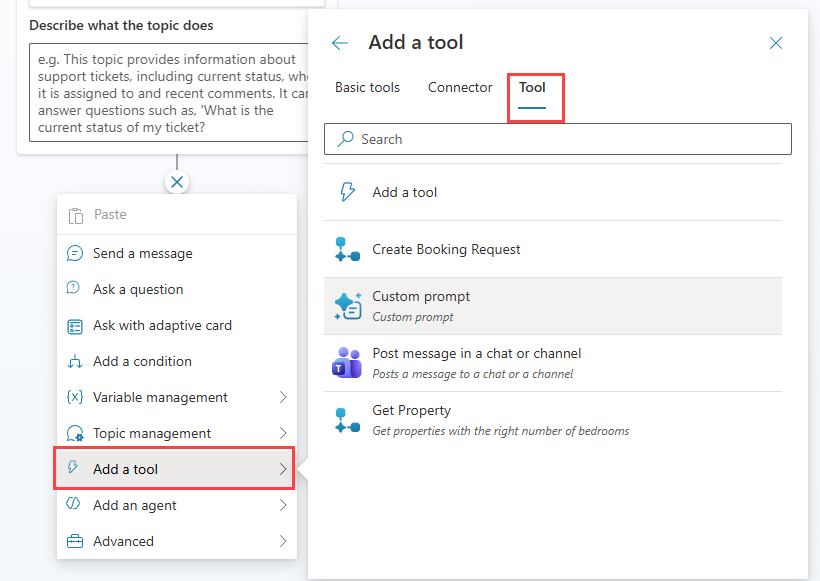
Task: Choose Ask with adaptive card
Action: [x=177, y=325]
